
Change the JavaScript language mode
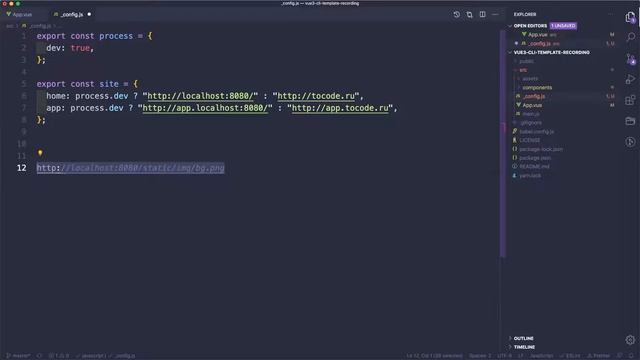pyautogui.click(x=541, y=356)
